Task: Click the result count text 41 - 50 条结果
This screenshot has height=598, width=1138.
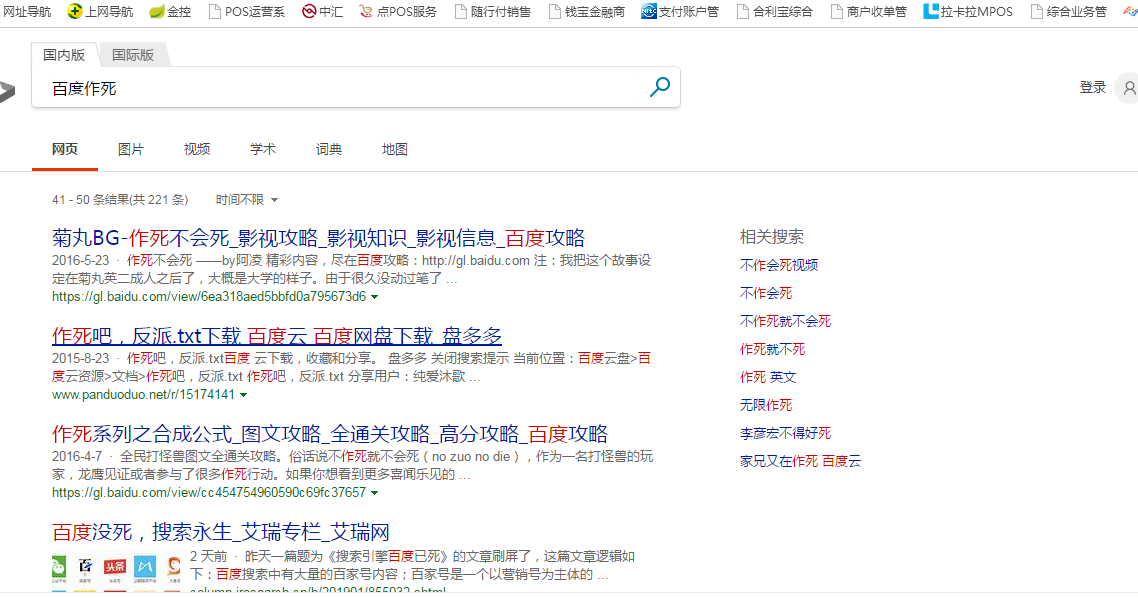Action: (x=120, y=200)
